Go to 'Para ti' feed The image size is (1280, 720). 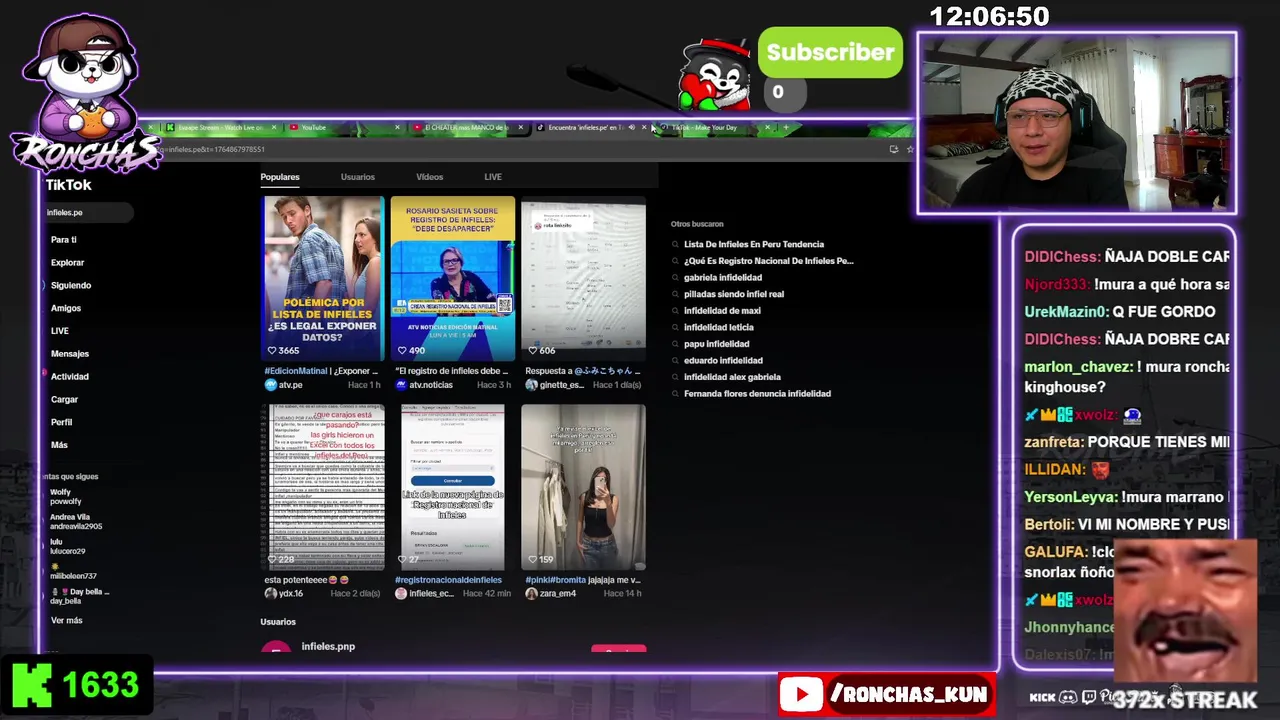(64, 240)
